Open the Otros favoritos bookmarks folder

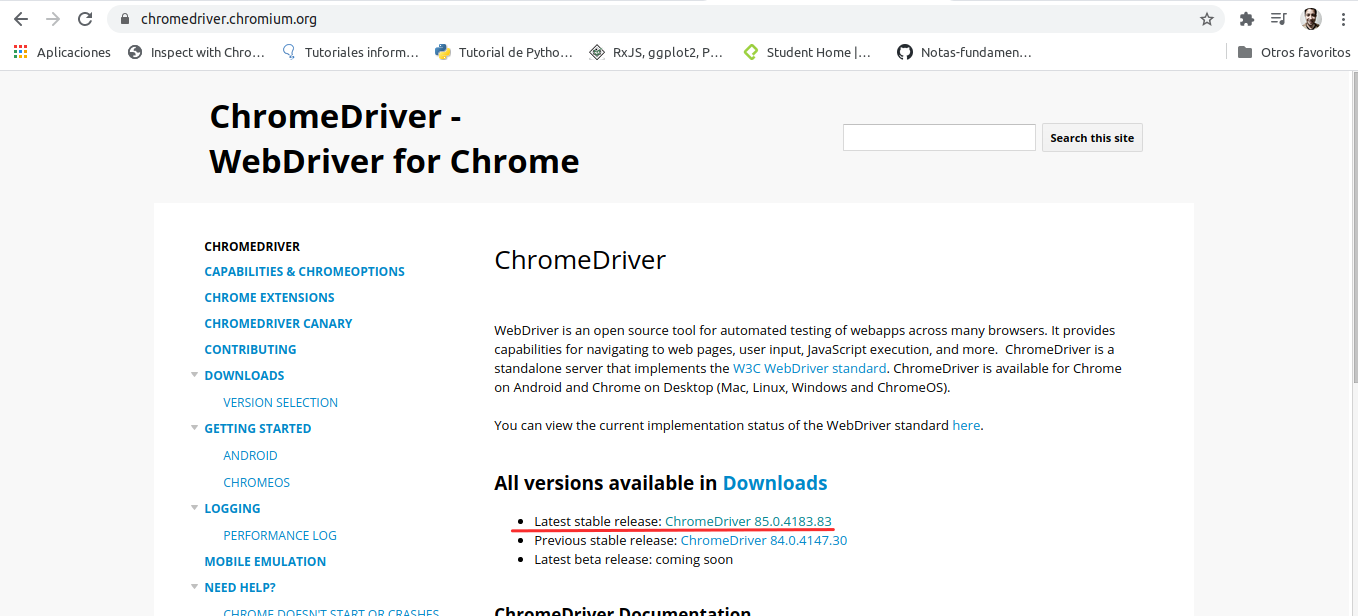coord(1294,52)
